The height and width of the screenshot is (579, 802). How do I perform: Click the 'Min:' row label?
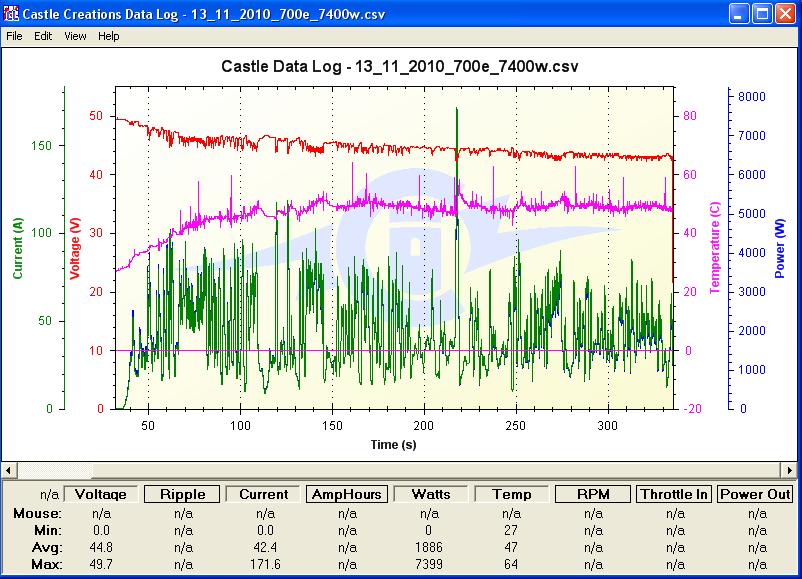click(48, 530)
